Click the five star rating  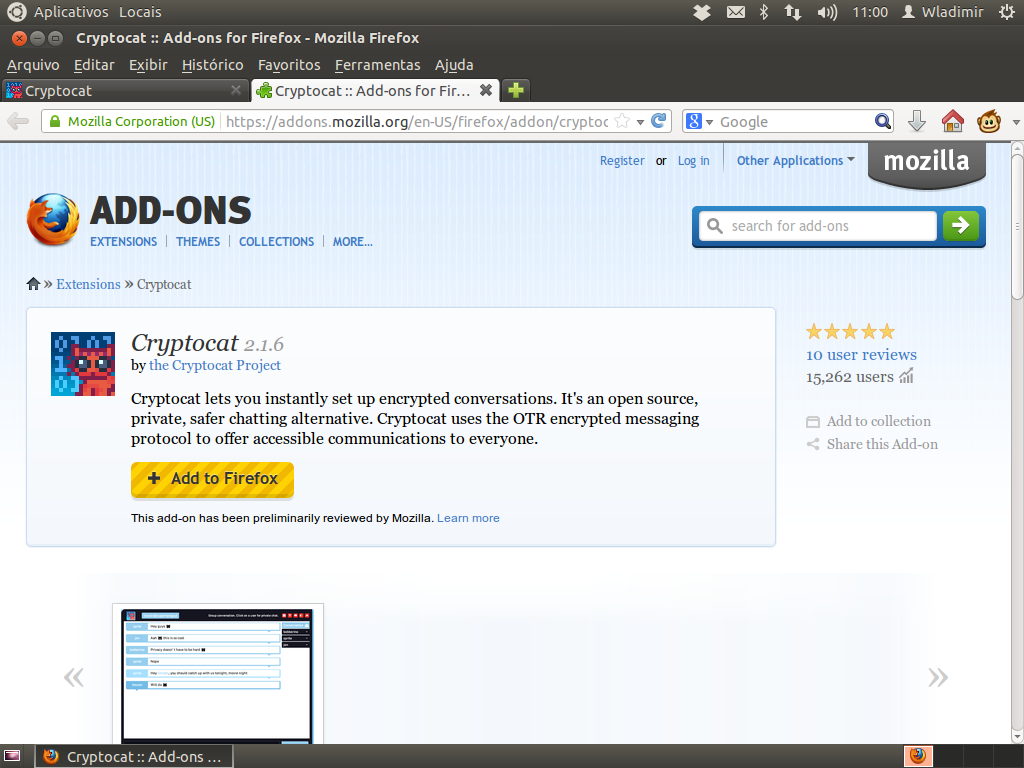850,332
